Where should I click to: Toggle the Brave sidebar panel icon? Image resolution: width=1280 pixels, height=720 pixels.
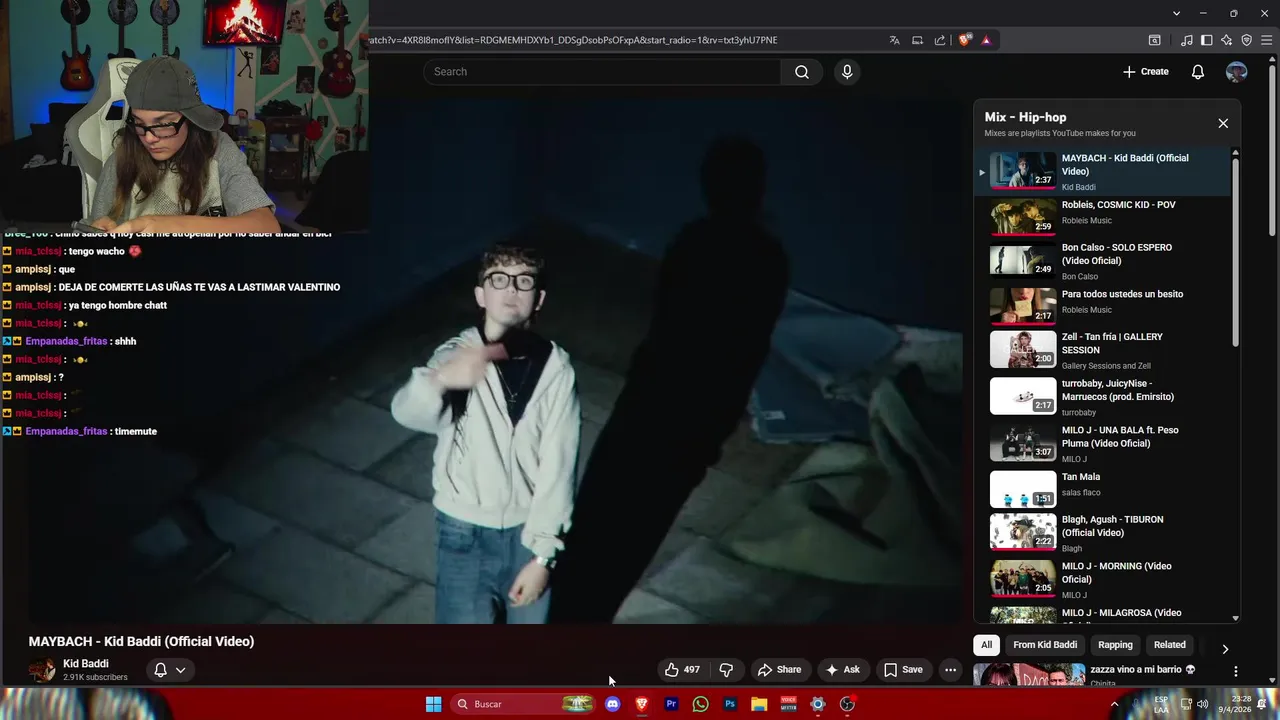click(x=1207, y=40)
